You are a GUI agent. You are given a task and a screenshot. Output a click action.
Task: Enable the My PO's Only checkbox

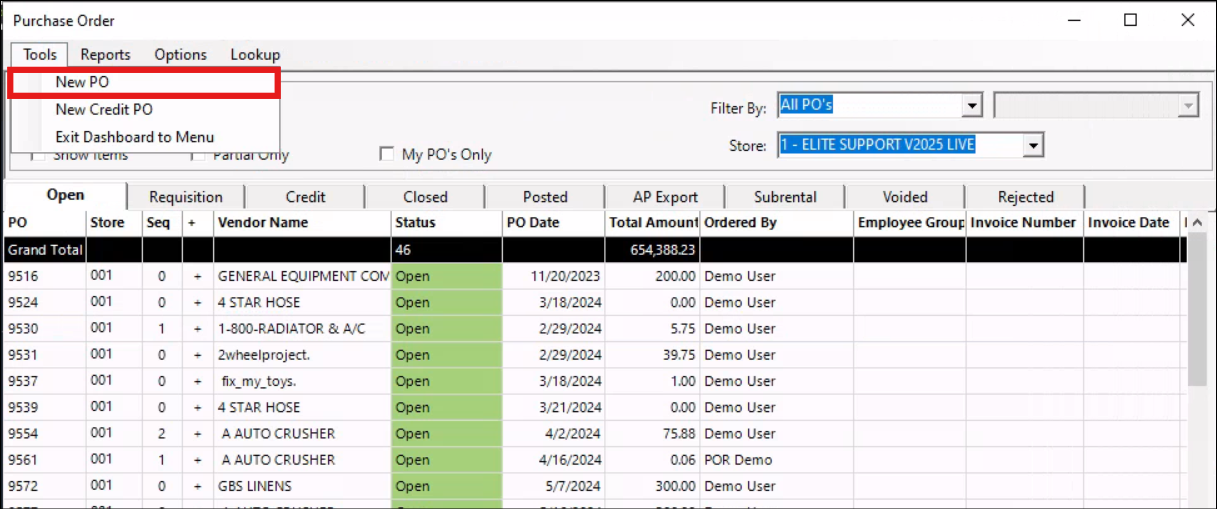pos(386,154)
